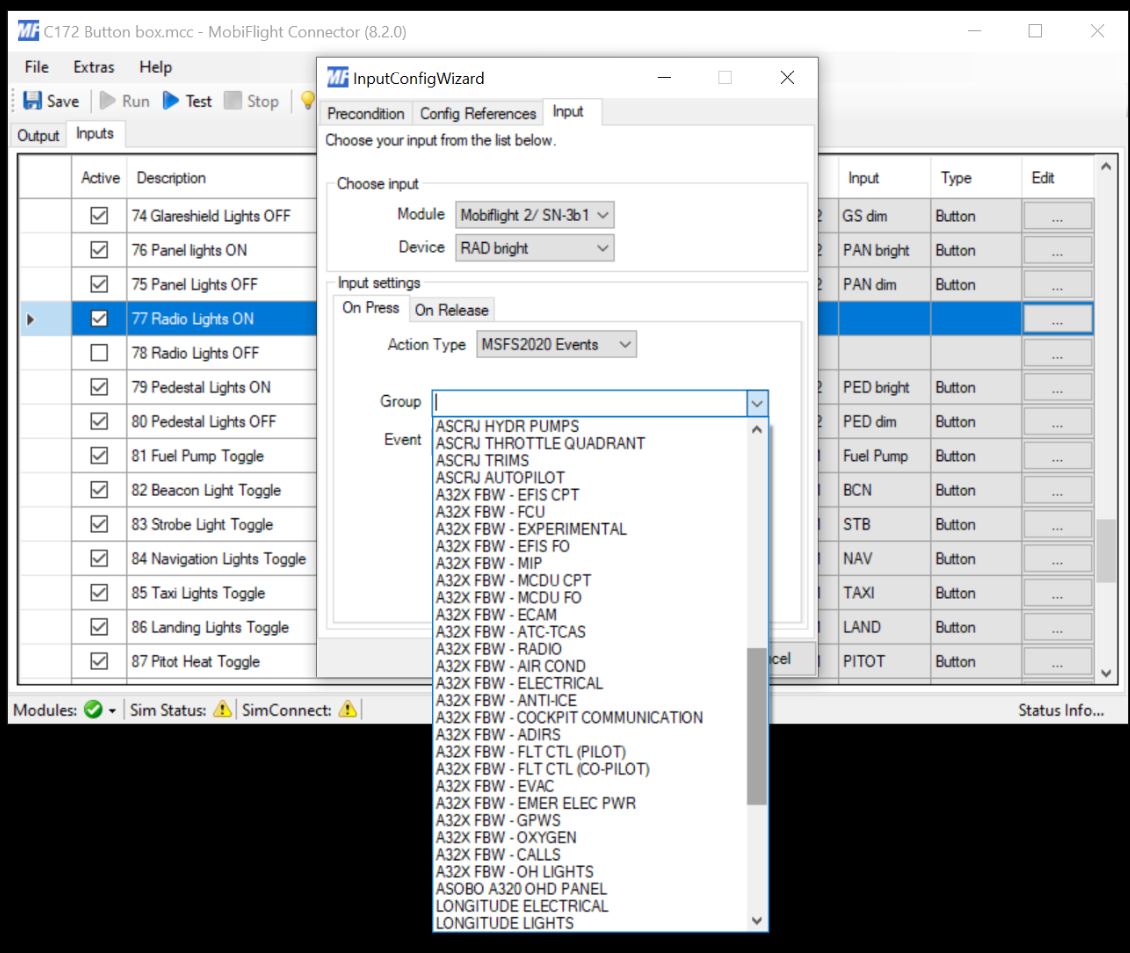The width and height of the screenshot is (1130, 953).
Task: Click the Save disk icon in toolbar
Action: pyautogui.click(x=33, y=101)
